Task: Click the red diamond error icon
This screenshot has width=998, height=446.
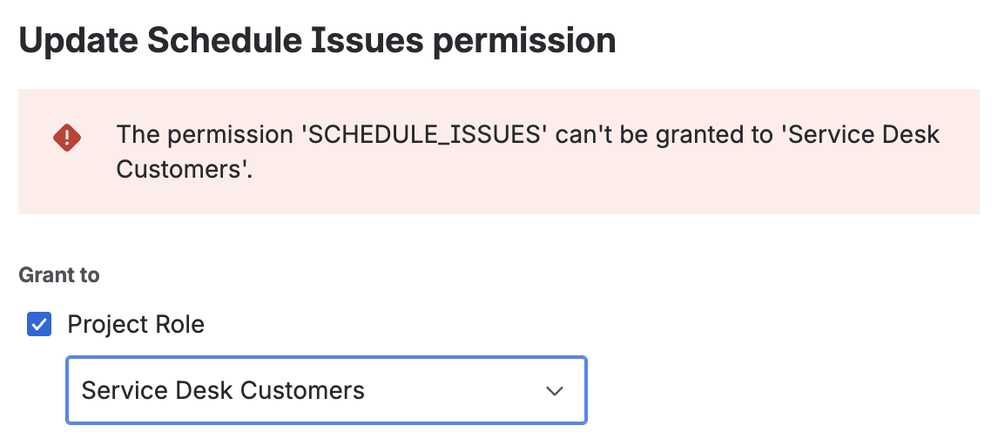Action: [67, 138]
